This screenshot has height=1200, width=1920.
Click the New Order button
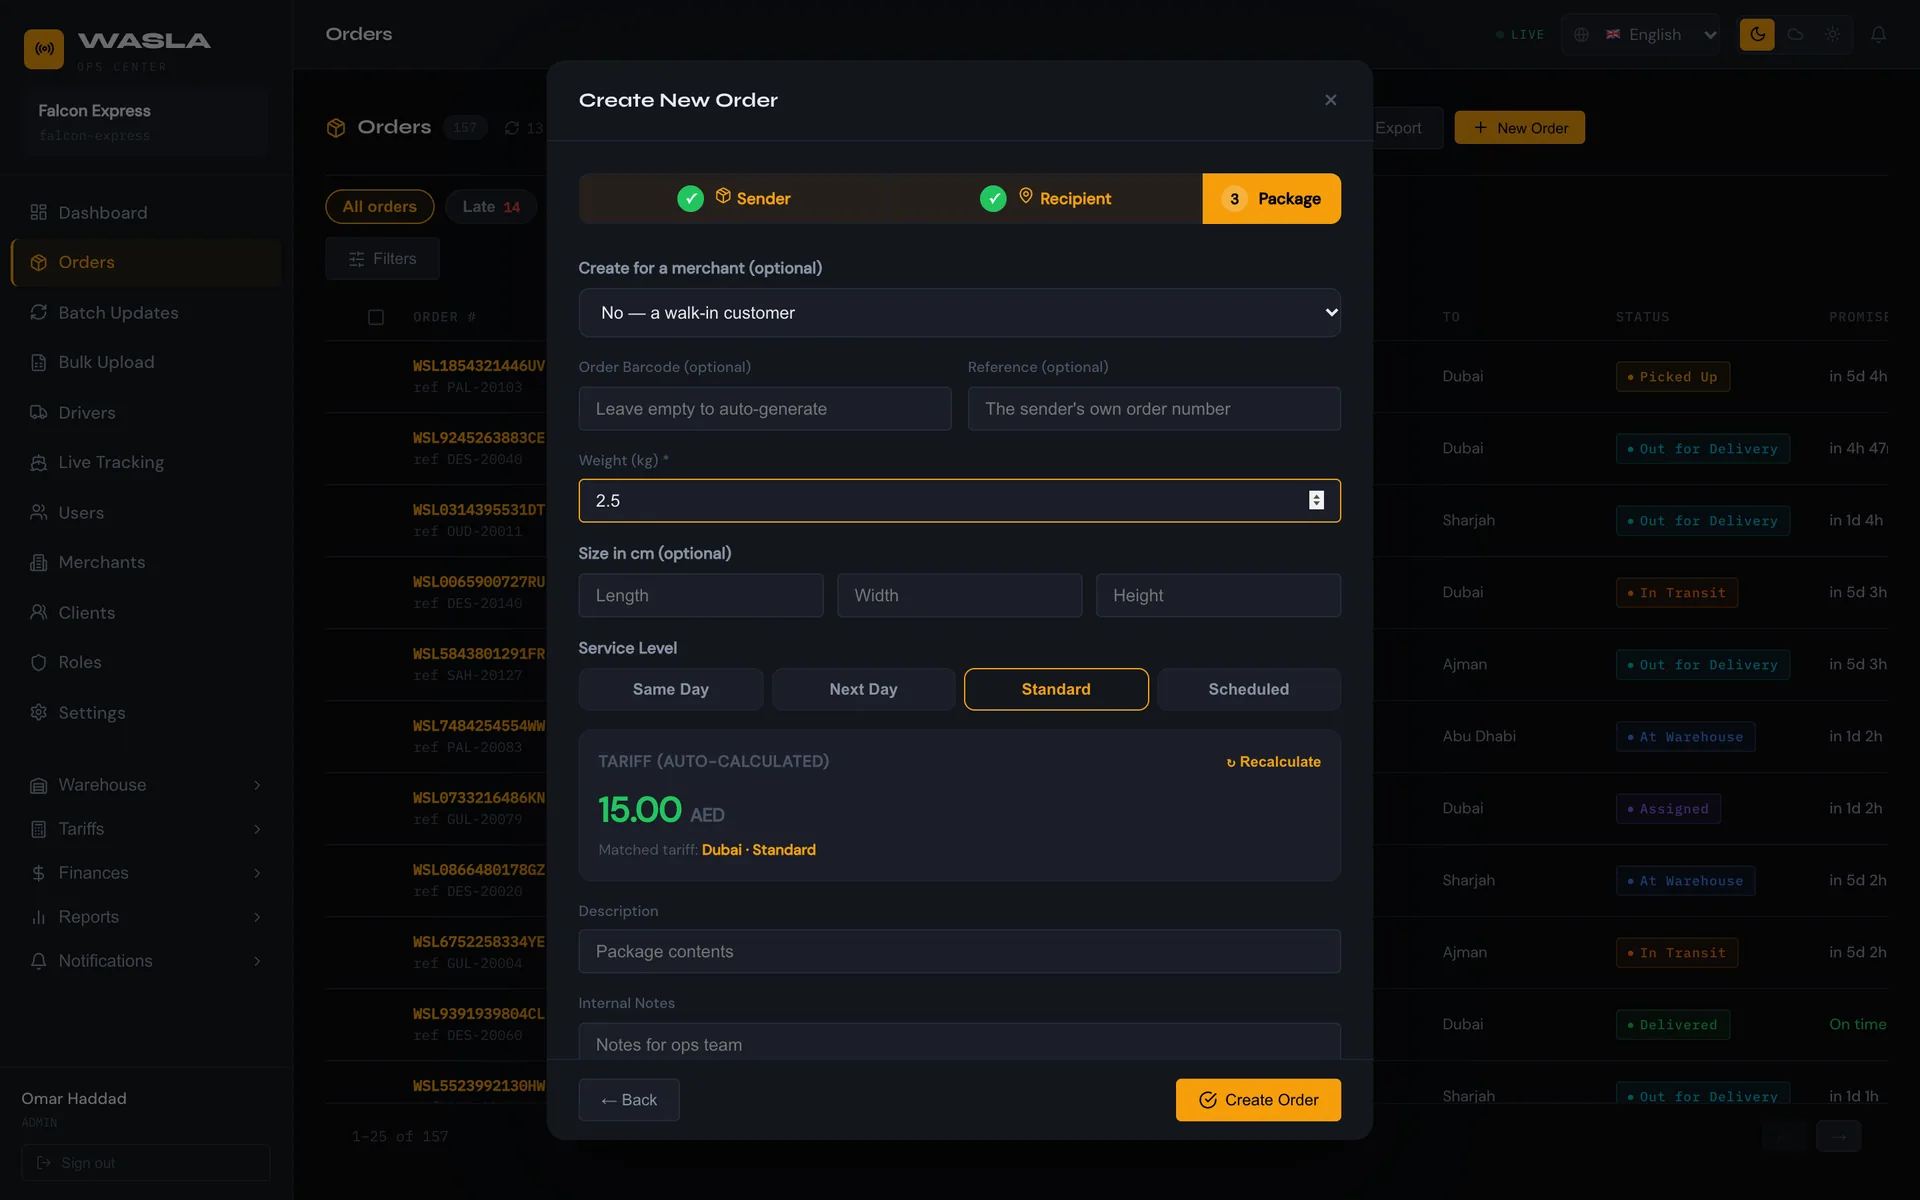pyautogui.click(x=1519, y=128)
